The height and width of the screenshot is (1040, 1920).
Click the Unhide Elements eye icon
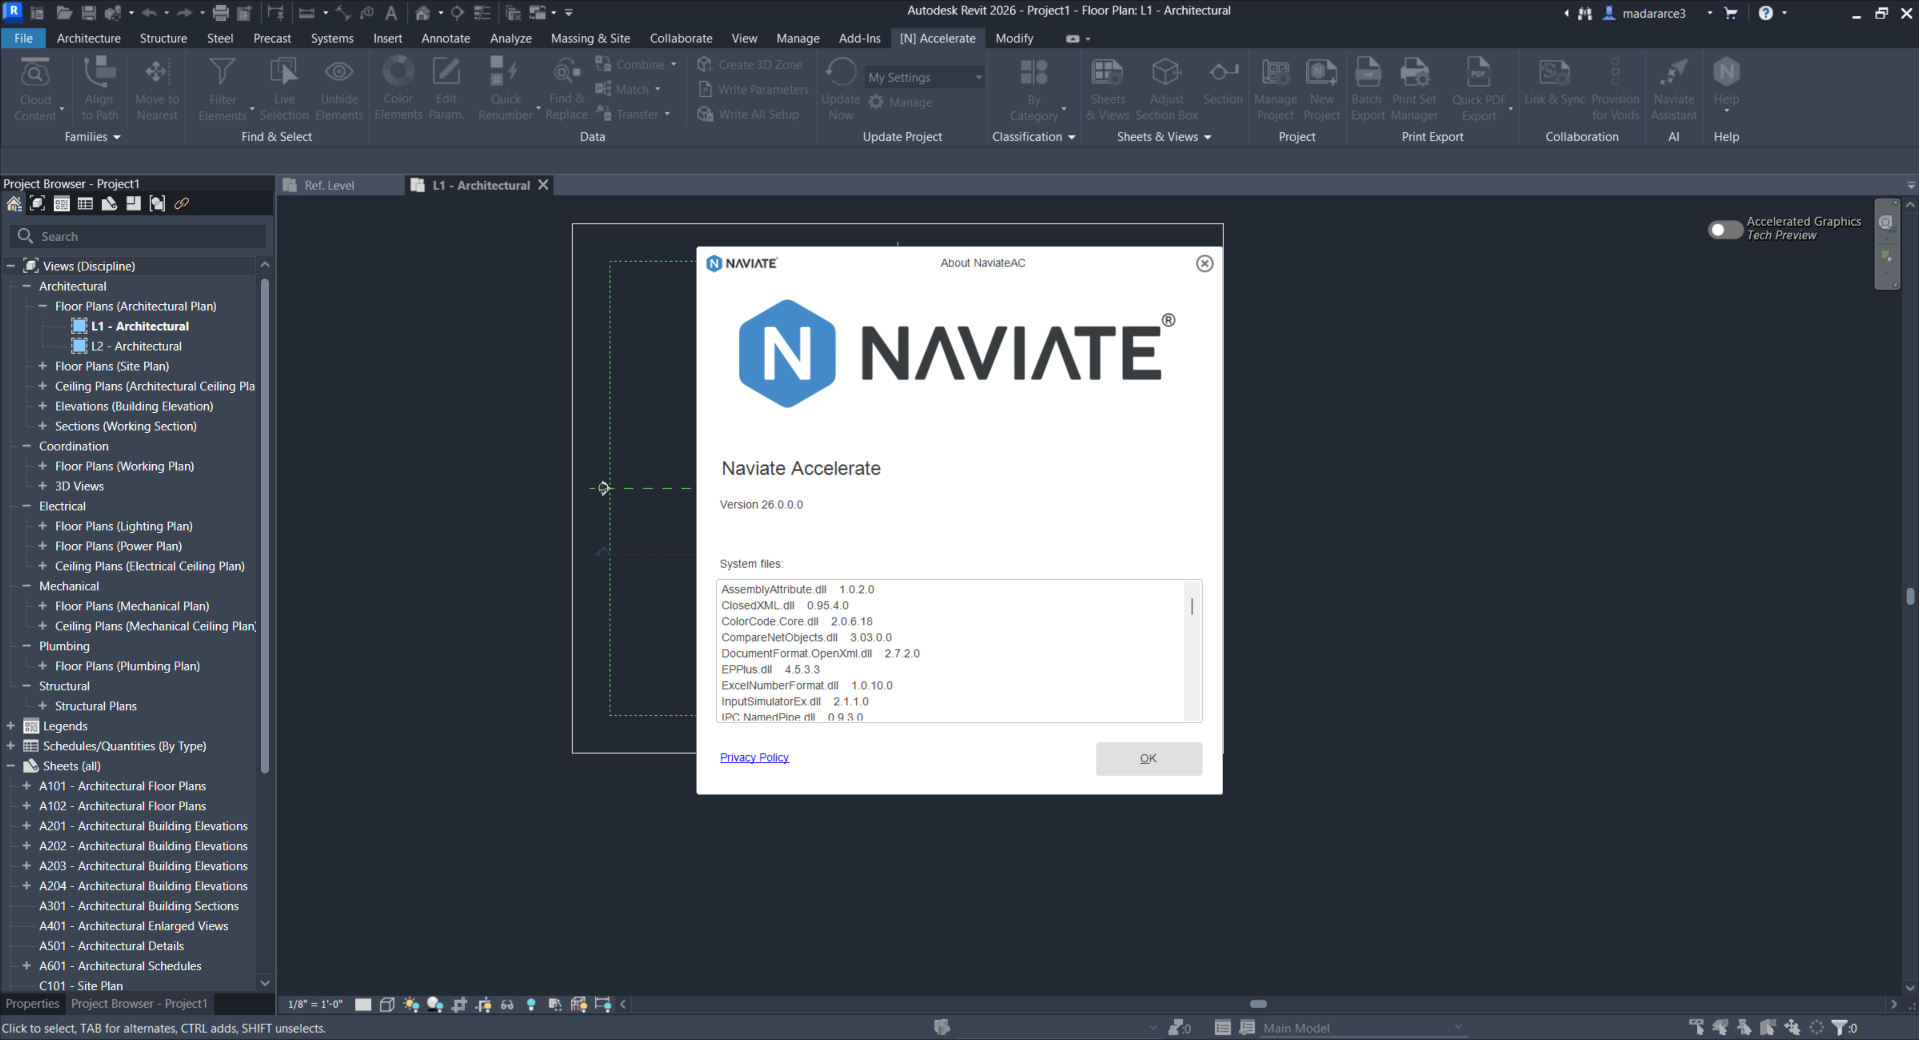pyautogui.click(x=339, y=73)
